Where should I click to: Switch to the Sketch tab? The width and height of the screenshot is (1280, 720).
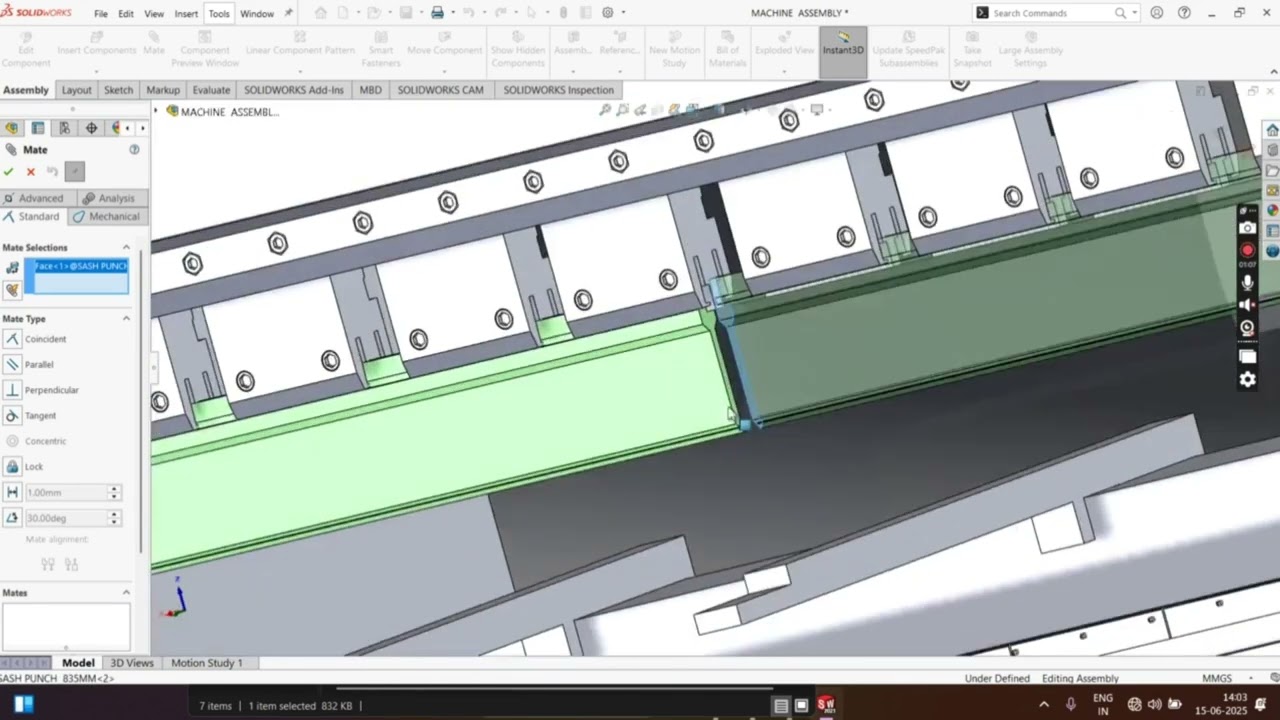pos(118,90)
